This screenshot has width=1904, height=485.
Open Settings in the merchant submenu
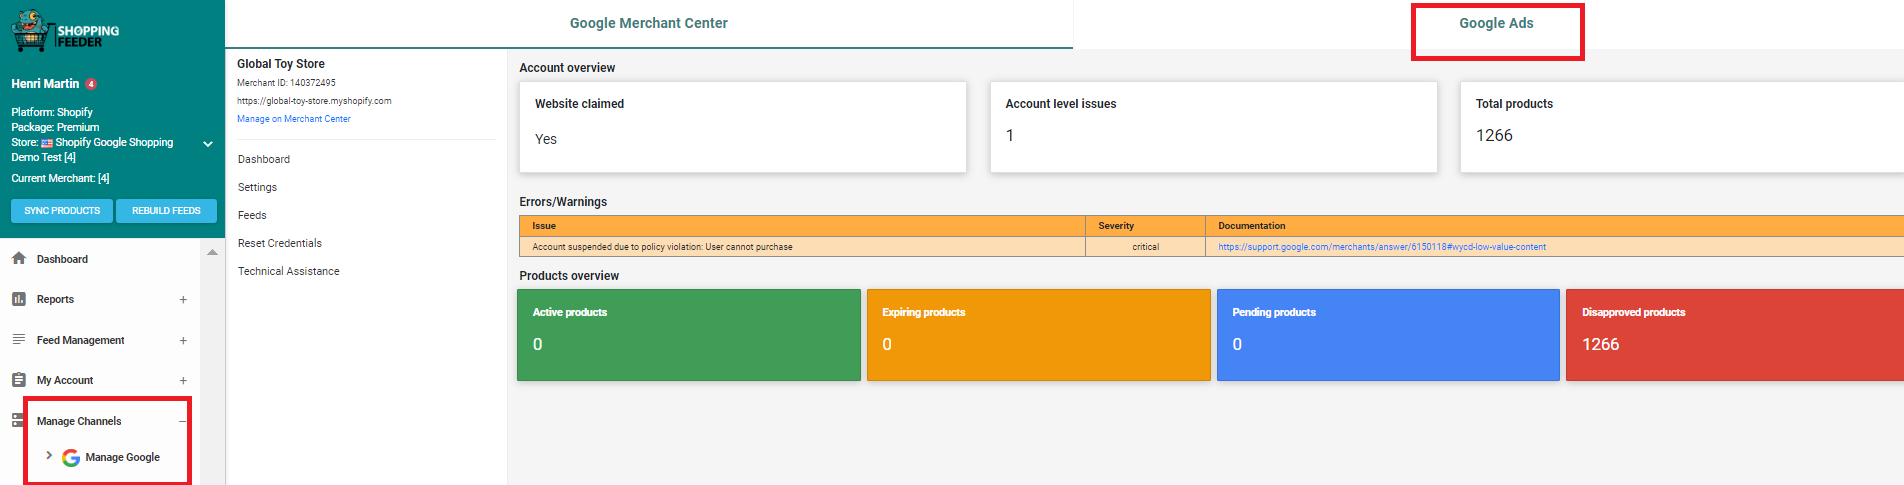tap(257, 187)
